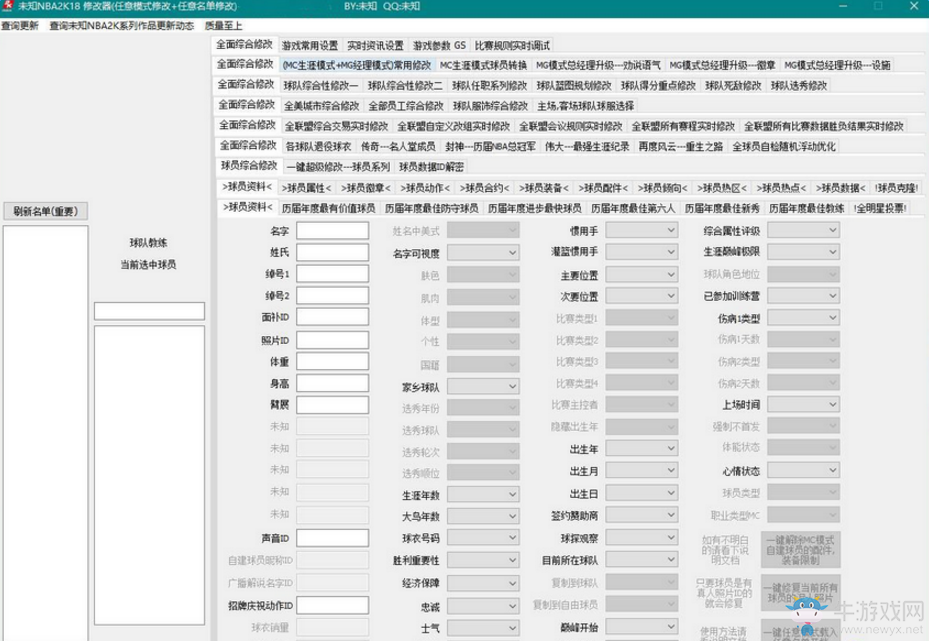
Task: Click the 刷新名单(重要) button
Action: [46, 211]
